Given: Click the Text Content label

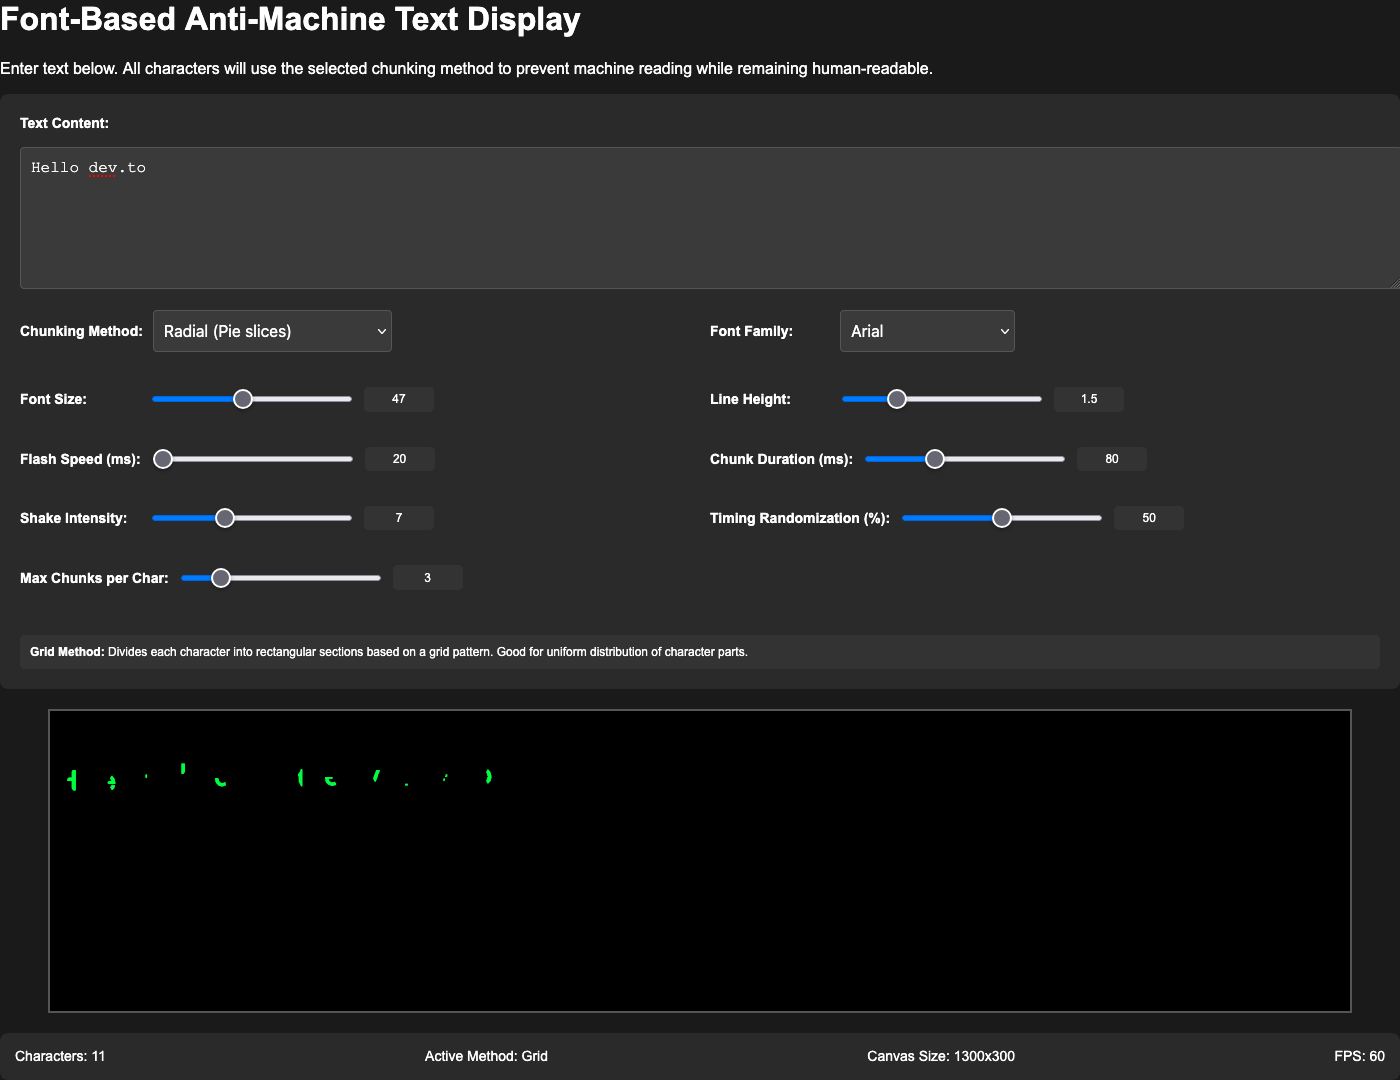Looking at the screenshot, I should coord(64,123).
